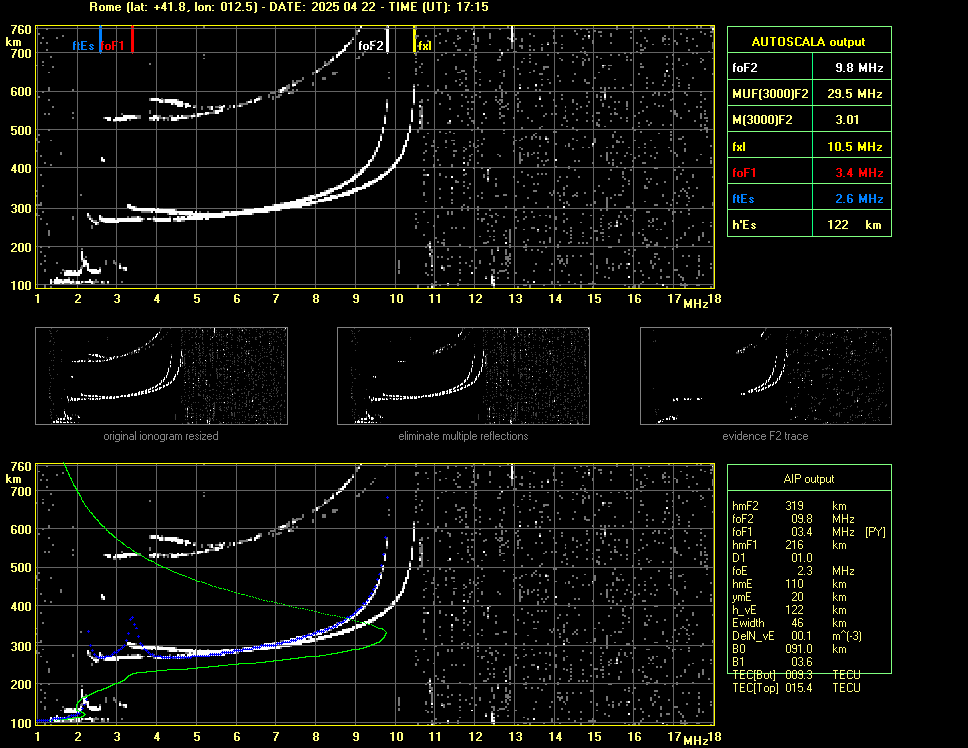Select the white foF2 marker on the top ionogram
Viewport: 968px width, 748px height.
tap(388, 40)
